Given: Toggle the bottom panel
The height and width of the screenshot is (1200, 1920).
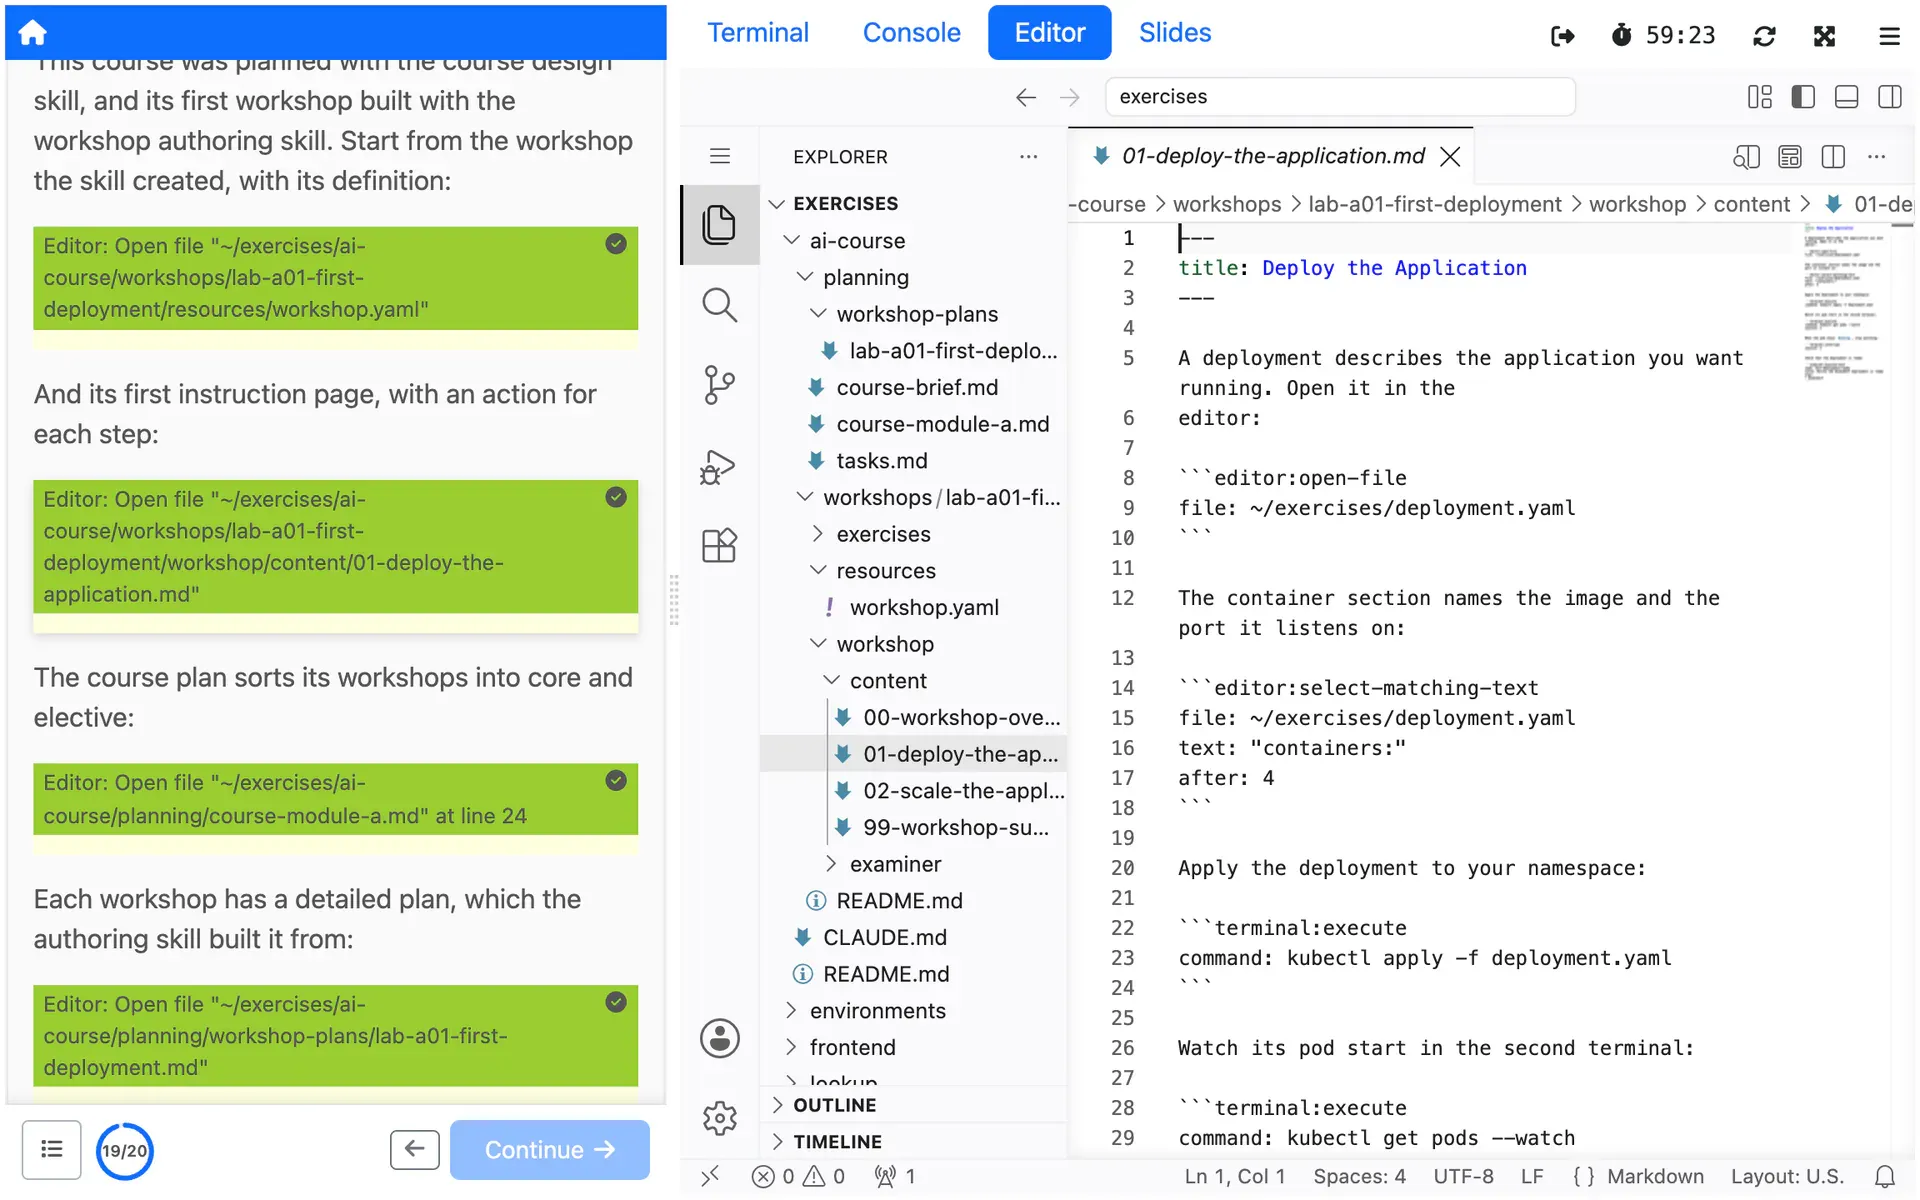Looking at the screenshot, I should pos(1846,97).
